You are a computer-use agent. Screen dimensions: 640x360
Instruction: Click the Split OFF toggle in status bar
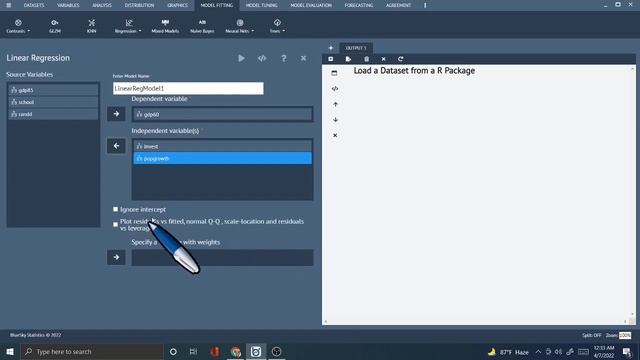click(591, 335)
